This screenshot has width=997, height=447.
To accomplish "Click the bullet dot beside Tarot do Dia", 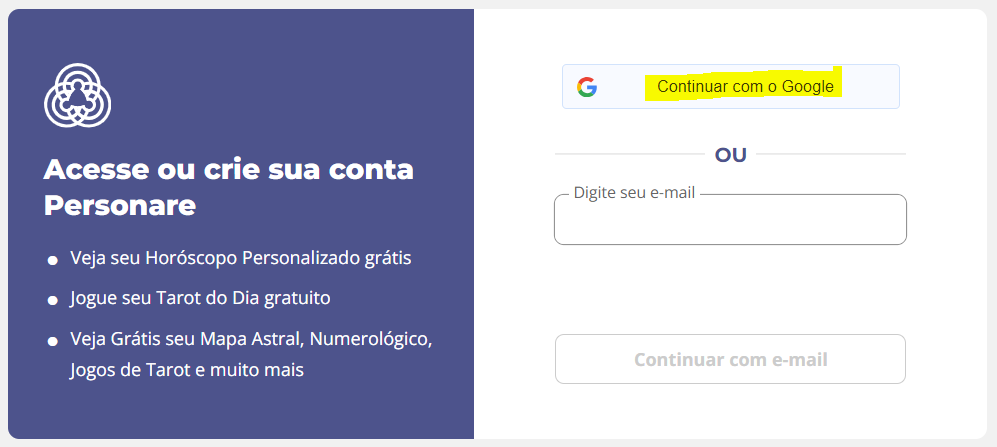I will coord(53,300).
